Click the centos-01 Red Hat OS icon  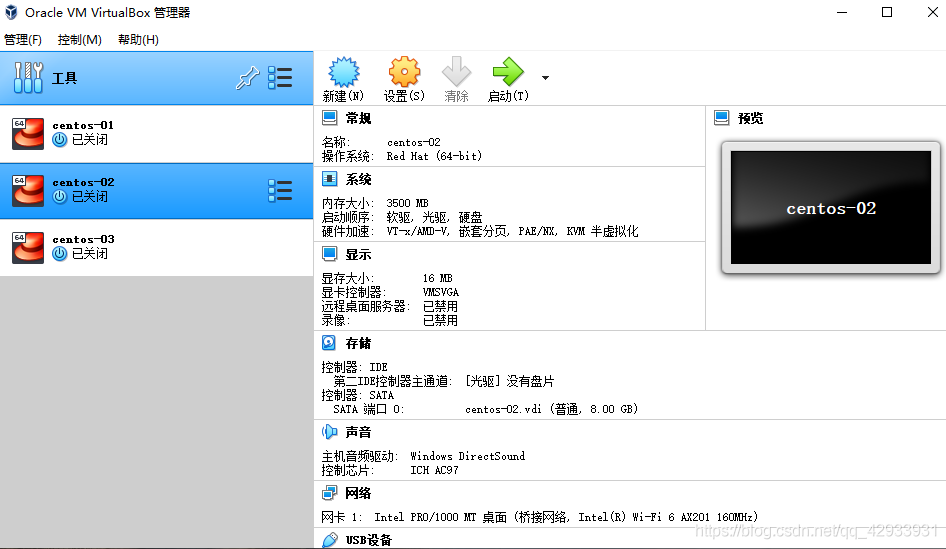click(x=28, y=133)
